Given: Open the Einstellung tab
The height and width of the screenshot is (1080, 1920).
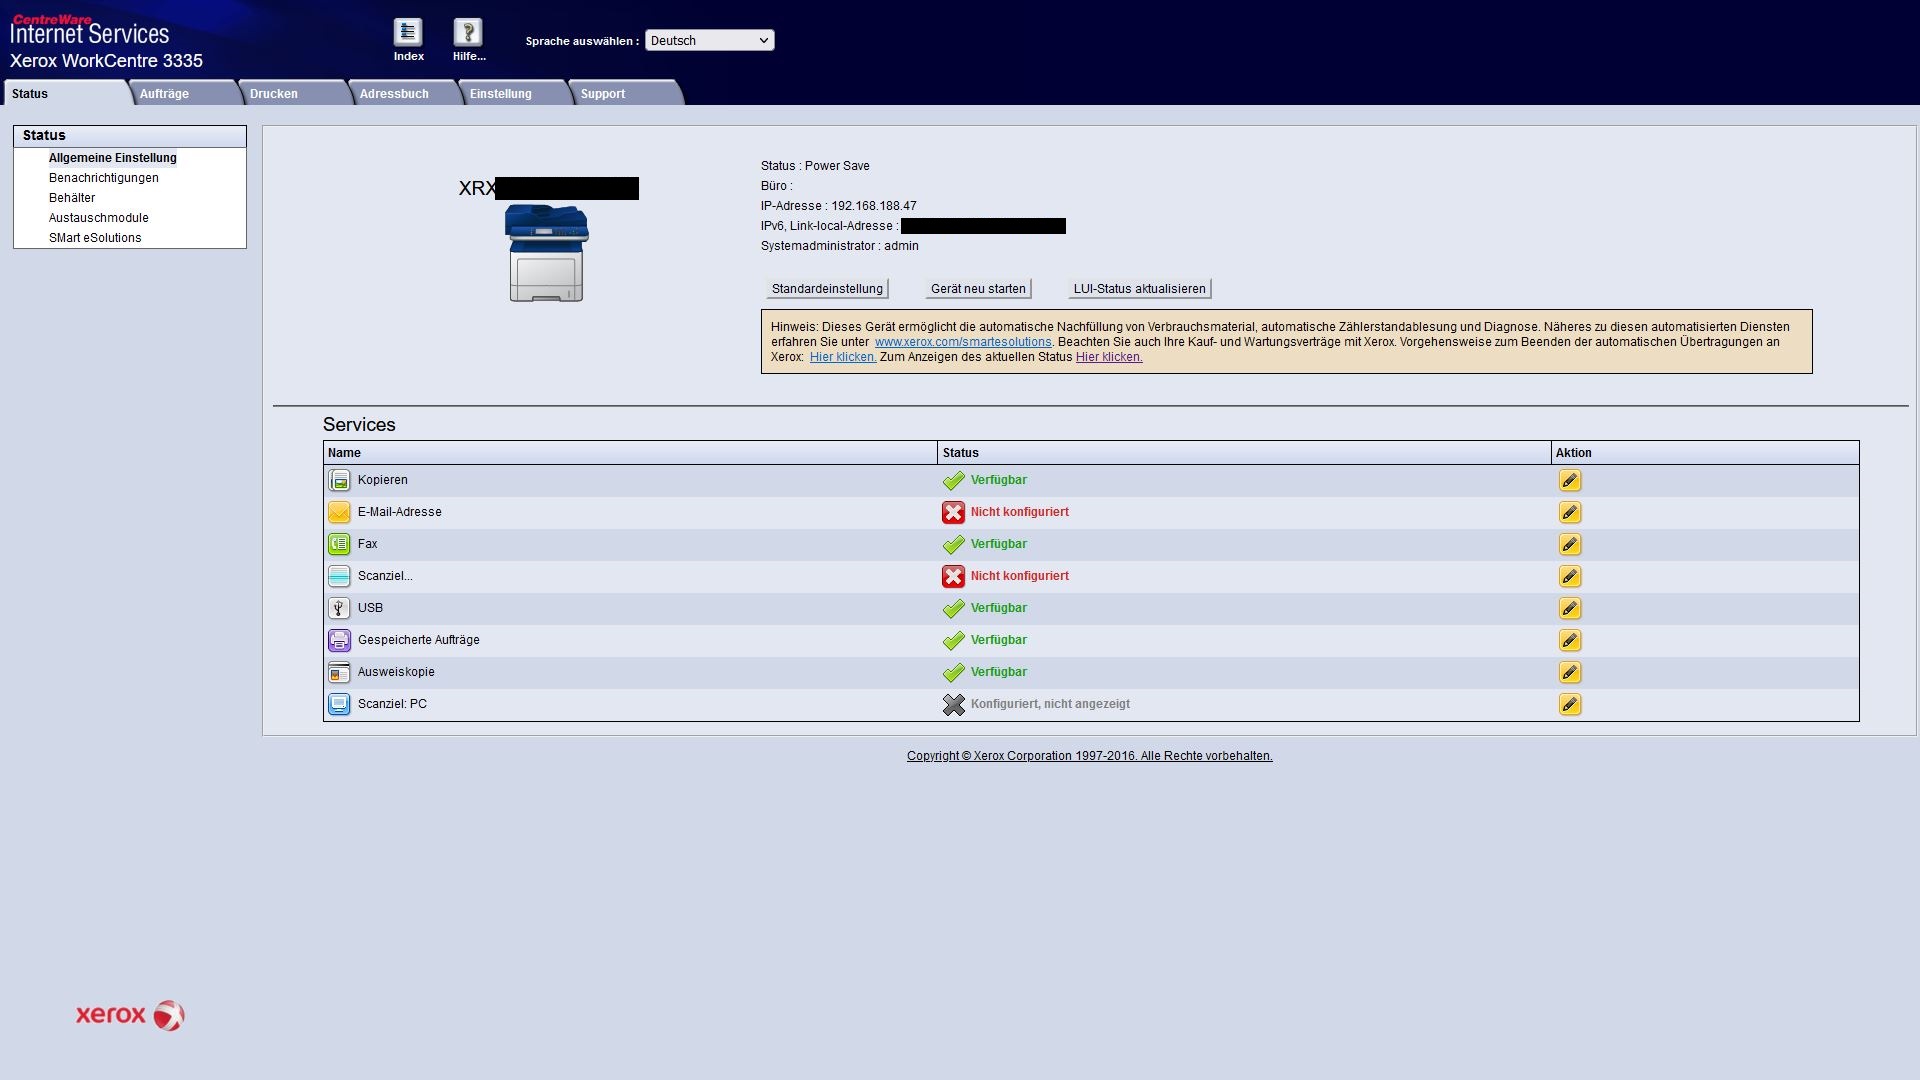Looking at the screenshot, I should (x=500, y=94).
